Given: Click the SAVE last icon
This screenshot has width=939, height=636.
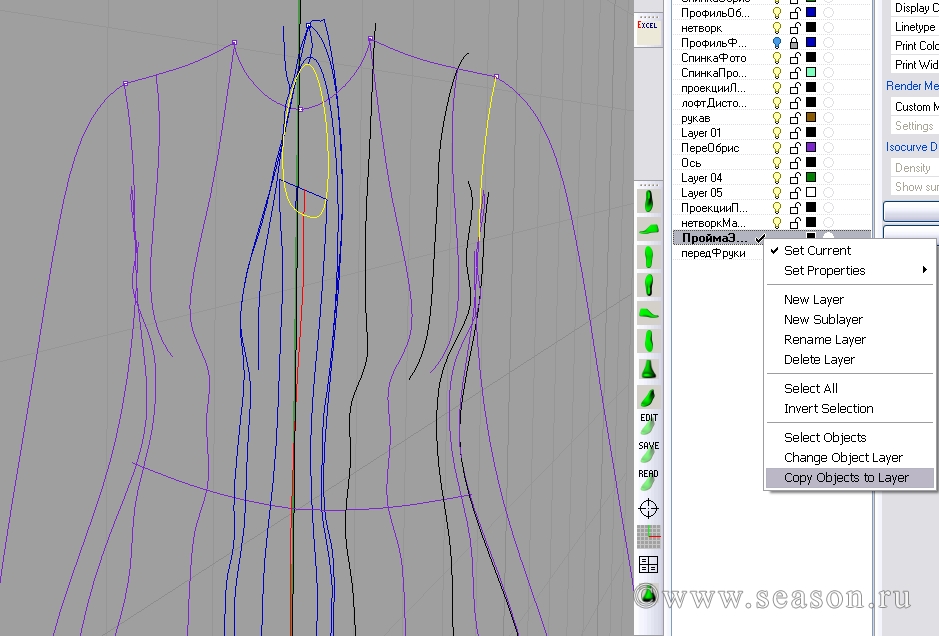Looking at the screenshot, I should (x=648, y=452).
